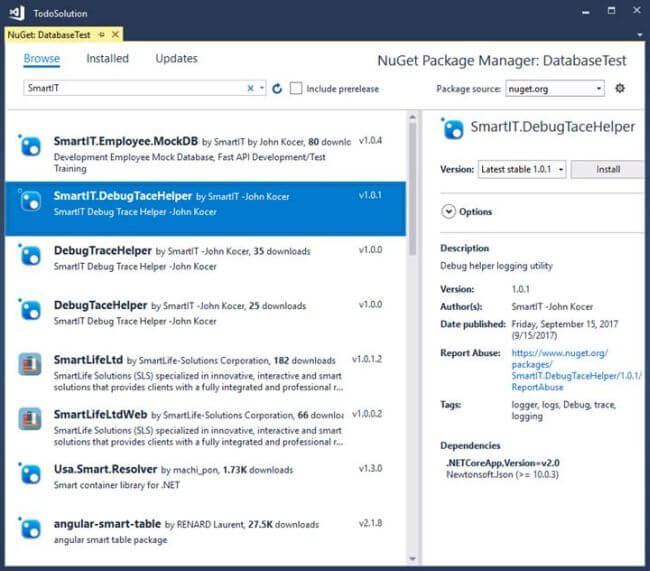650x571 pixels.
Task: Click the package list scrollbar up arrow
Action: click(x=412, y=117)
